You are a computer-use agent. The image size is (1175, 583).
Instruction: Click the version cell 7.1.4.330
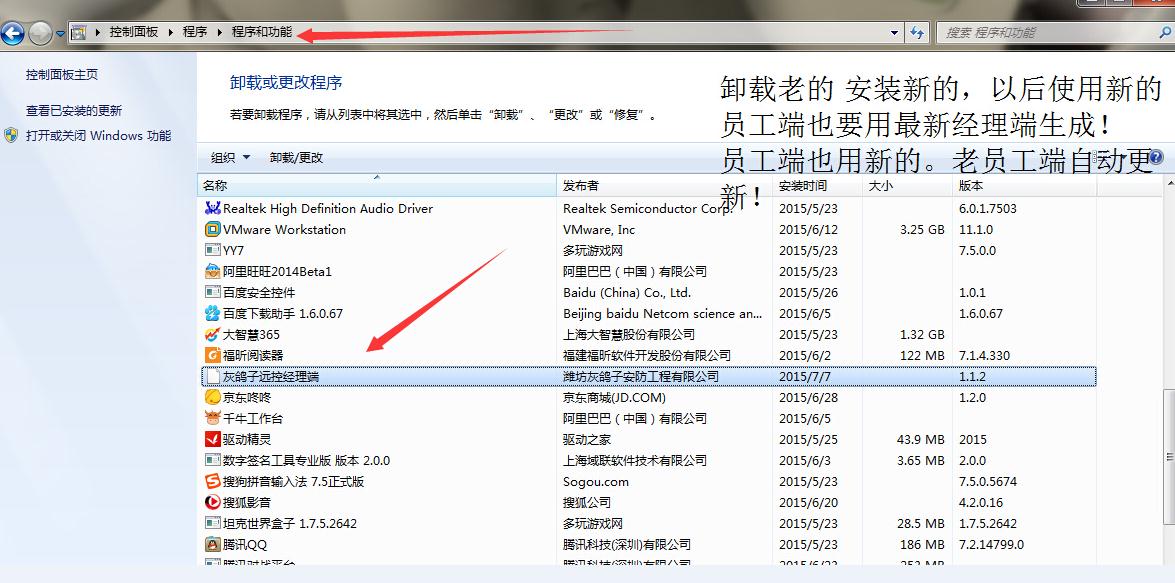[985, 355]
